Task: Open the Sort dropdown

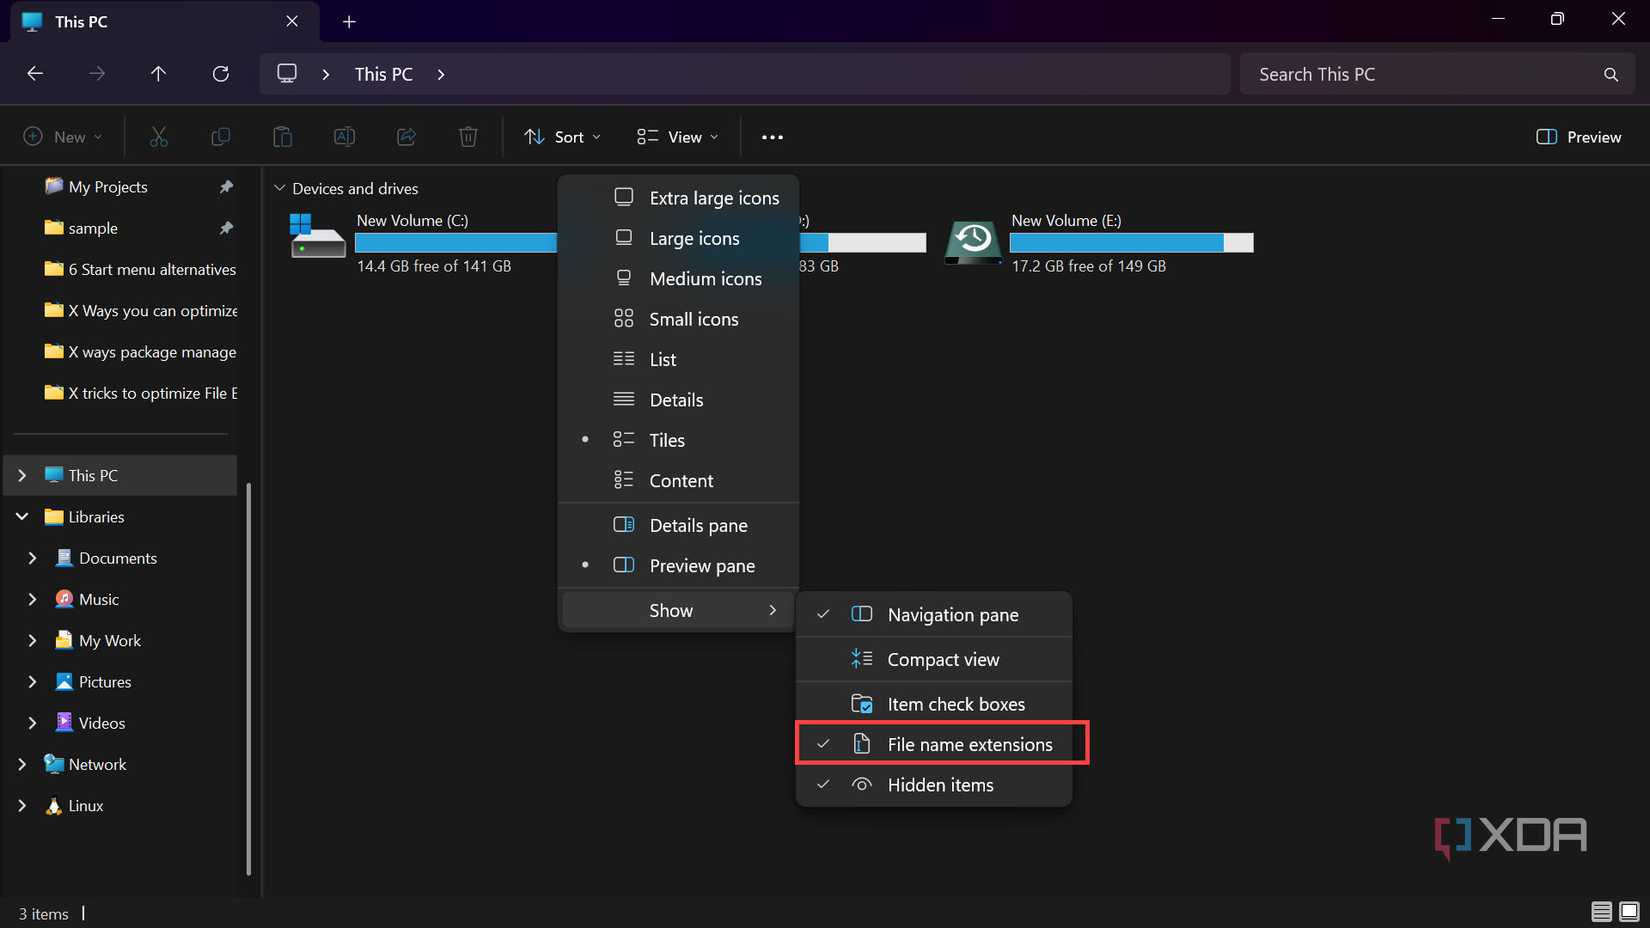Action: click(x=563, y=137)
